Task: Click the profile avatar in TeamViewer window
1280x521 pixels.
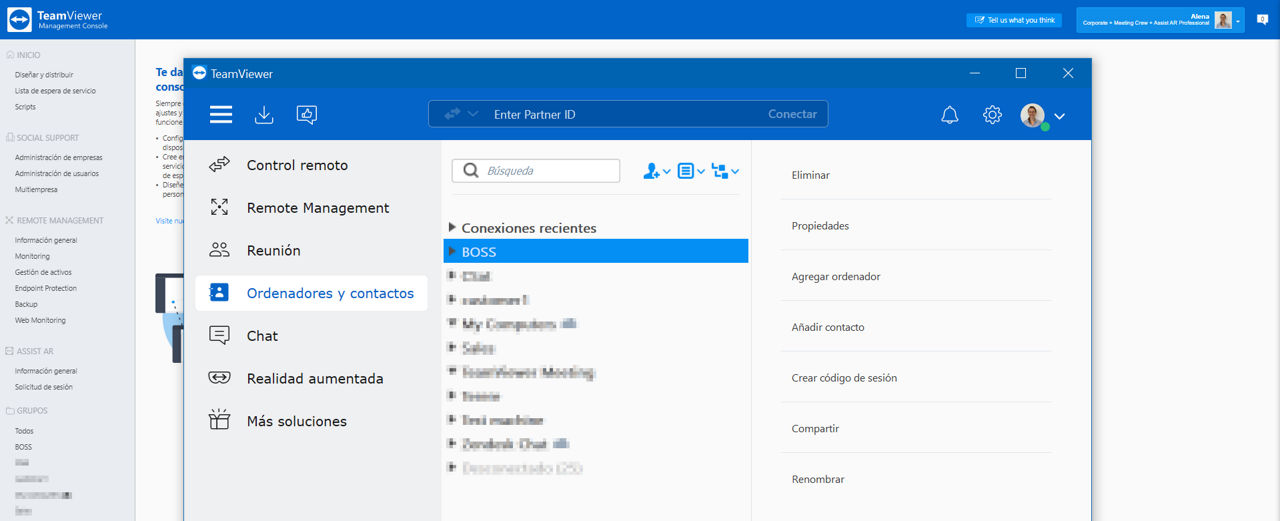Action: coord(1033,115)
